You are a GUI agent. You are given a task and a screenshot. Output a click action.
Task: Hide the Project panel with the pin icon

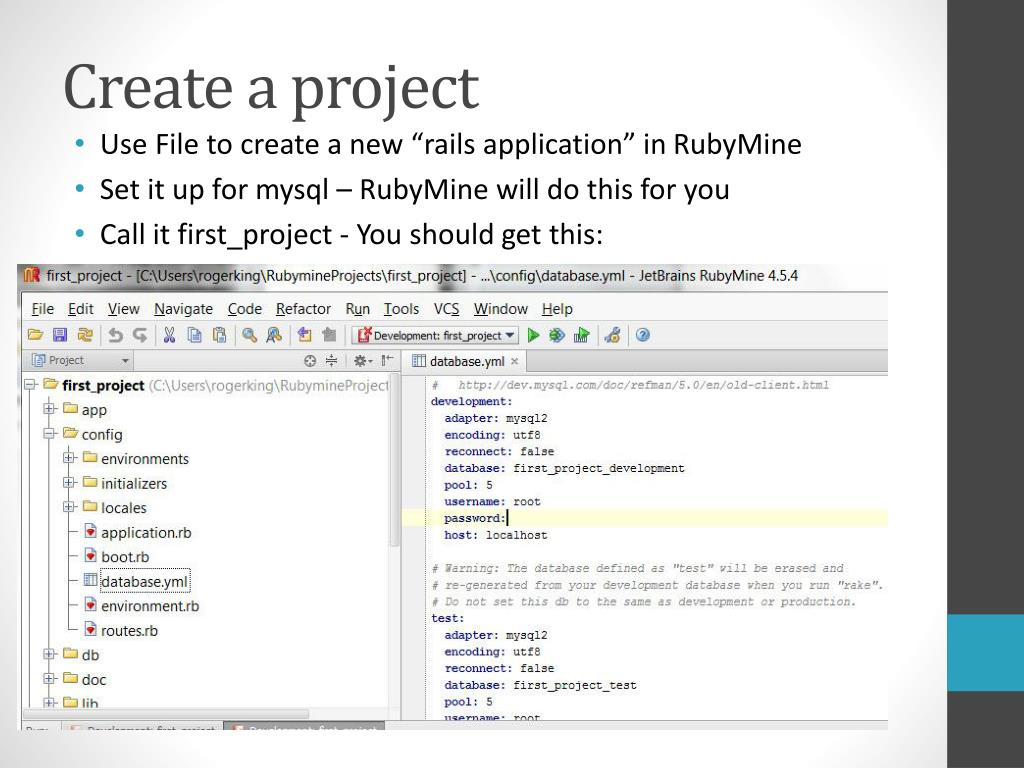click(387, 360)
